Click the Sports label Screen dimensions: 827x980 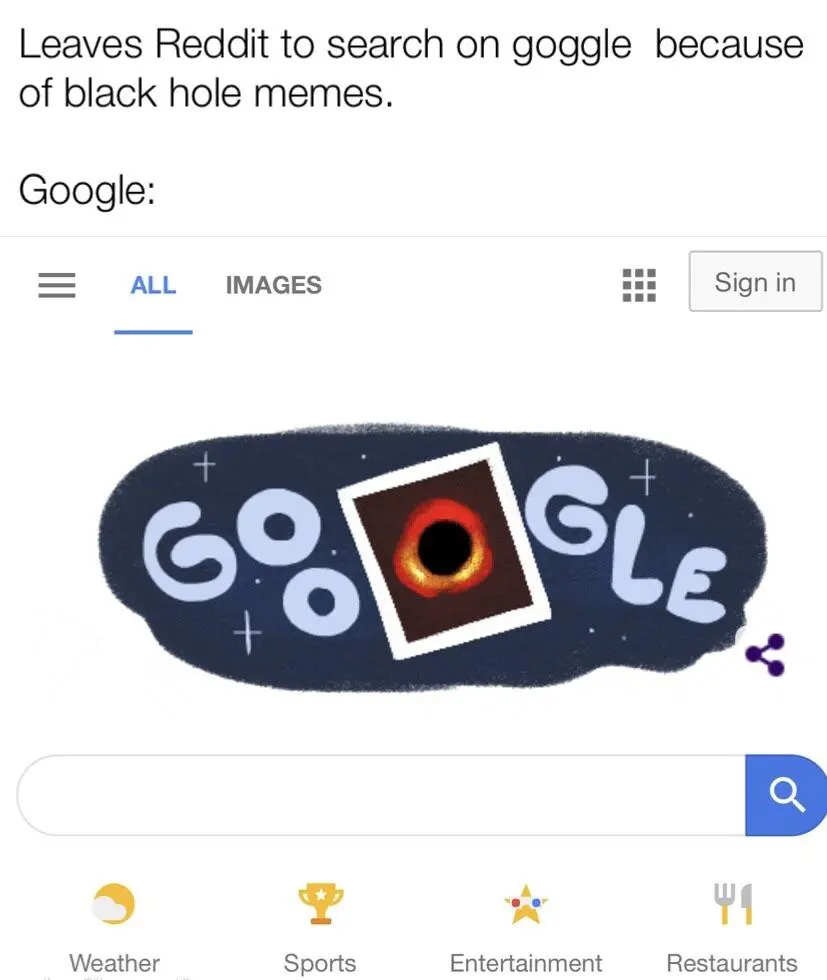click(320, 962)
